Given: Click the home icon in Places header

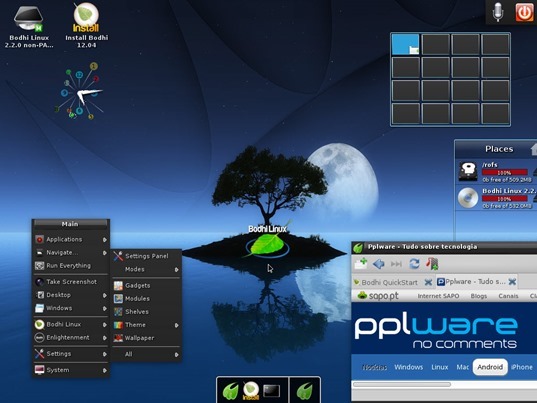Looking at the screenshot, I should point(534,149).
